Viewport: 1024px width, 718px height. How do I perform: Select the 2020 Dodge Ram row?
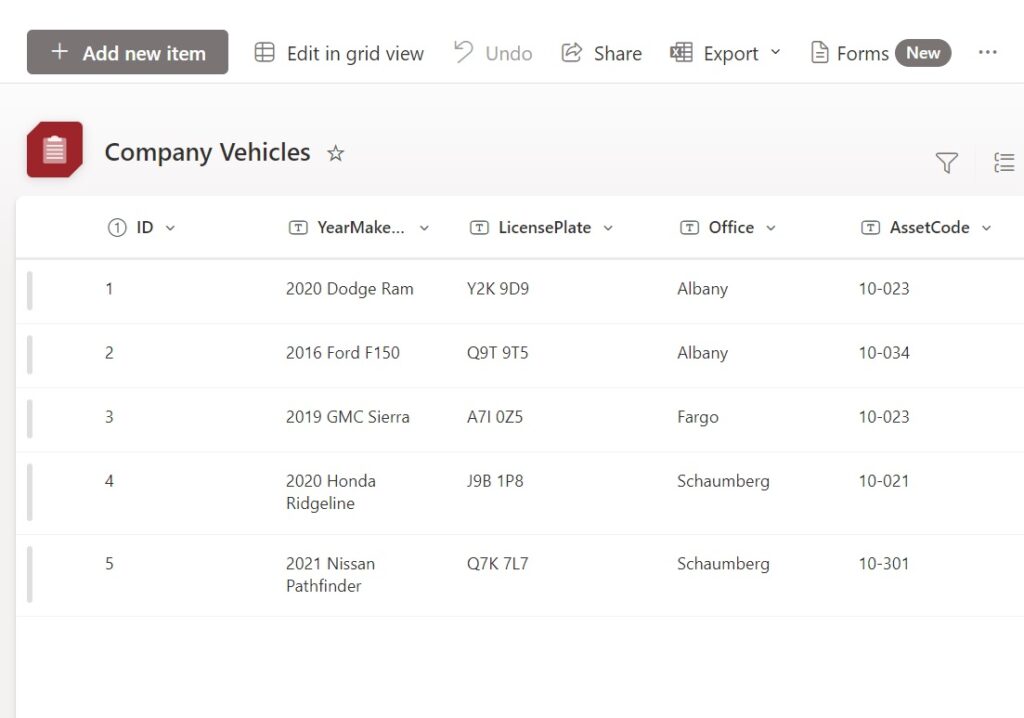(x=520, y=291)
